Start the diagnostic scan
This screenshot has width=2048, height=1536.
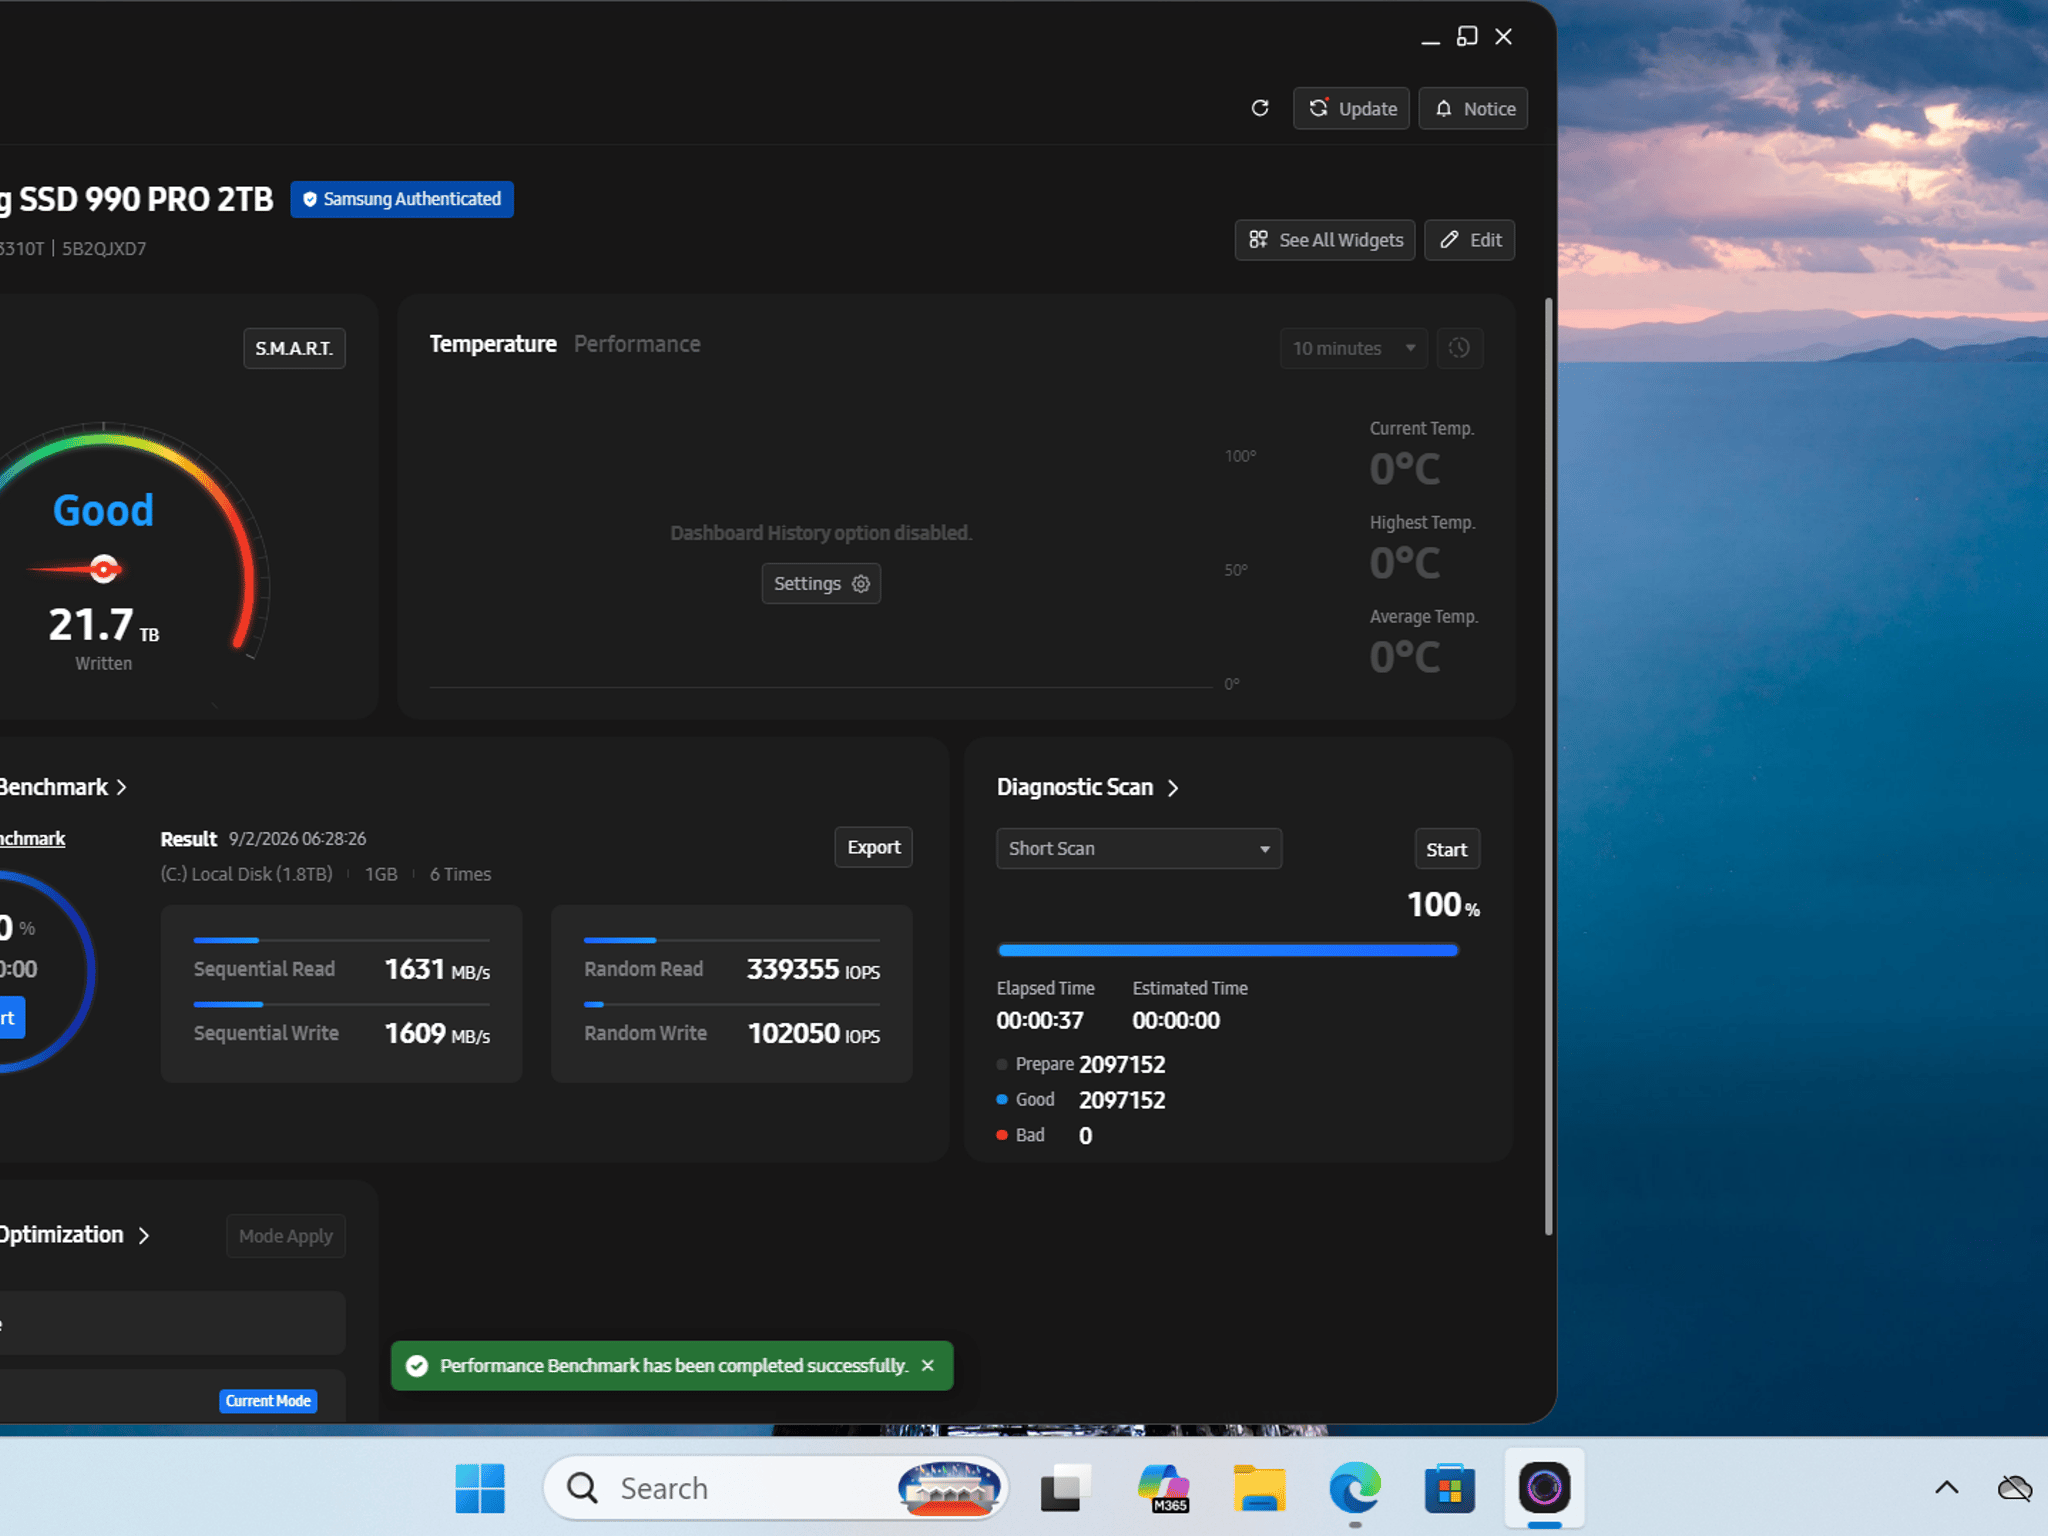pyautogui.click(x=1447, y=849)
